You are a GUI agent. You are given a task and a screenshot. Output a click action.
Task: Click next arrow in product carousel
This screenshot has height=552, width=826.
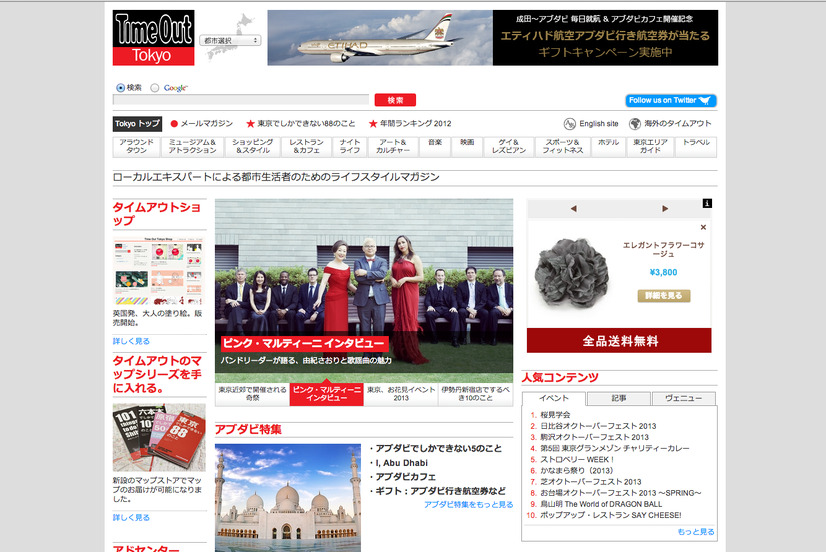pyautogui.click(x=665, y=209)
